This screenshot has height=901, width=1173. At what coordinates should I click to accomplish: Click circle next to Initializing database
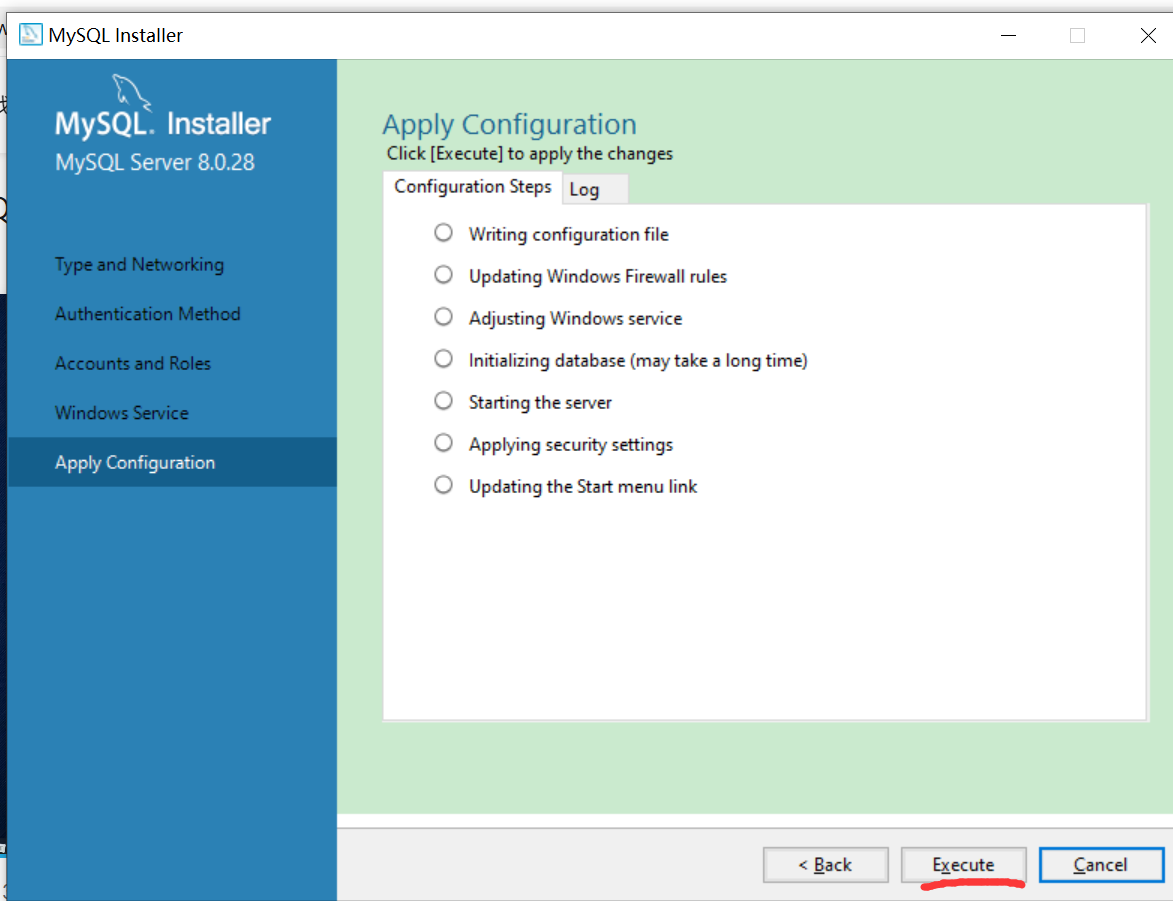coord(444,358)
